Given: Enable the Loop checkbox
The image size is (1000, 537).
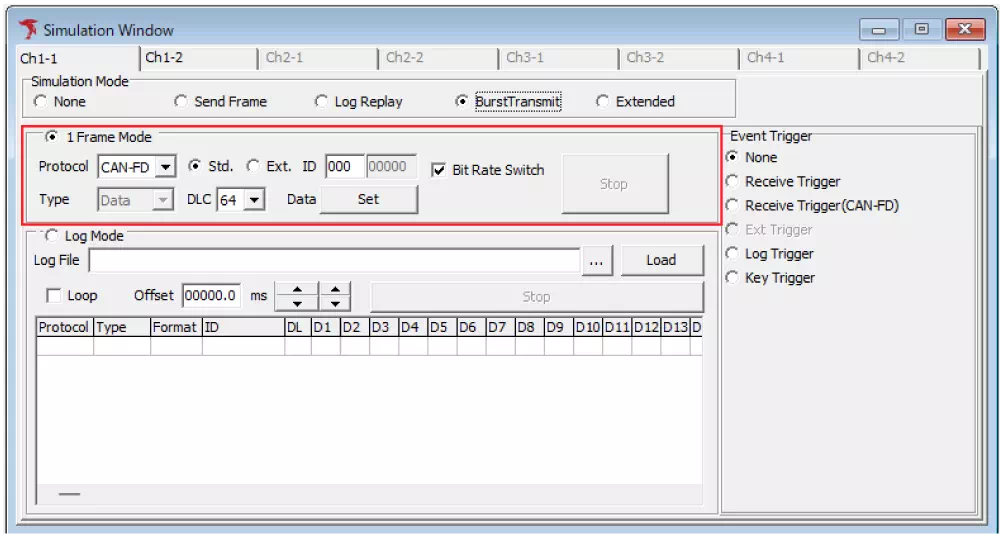Looking at the screenshot, I should pyautogui.click(x=54, y=296).
